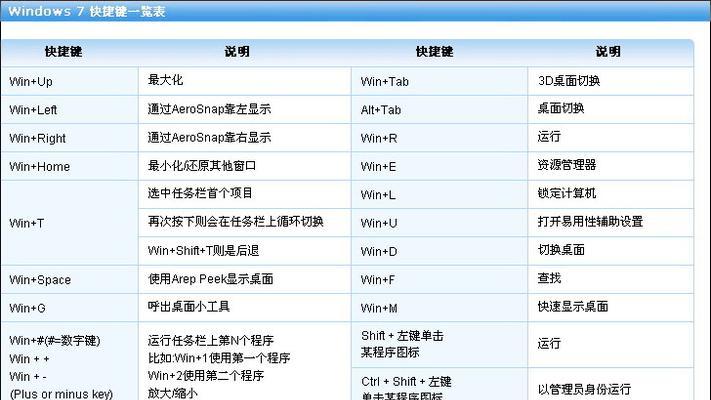Image resolution: width=711 pixels, height=400 pixels.
Task: Select the 'Win + +' shortcut text
Action: [29, 359]
